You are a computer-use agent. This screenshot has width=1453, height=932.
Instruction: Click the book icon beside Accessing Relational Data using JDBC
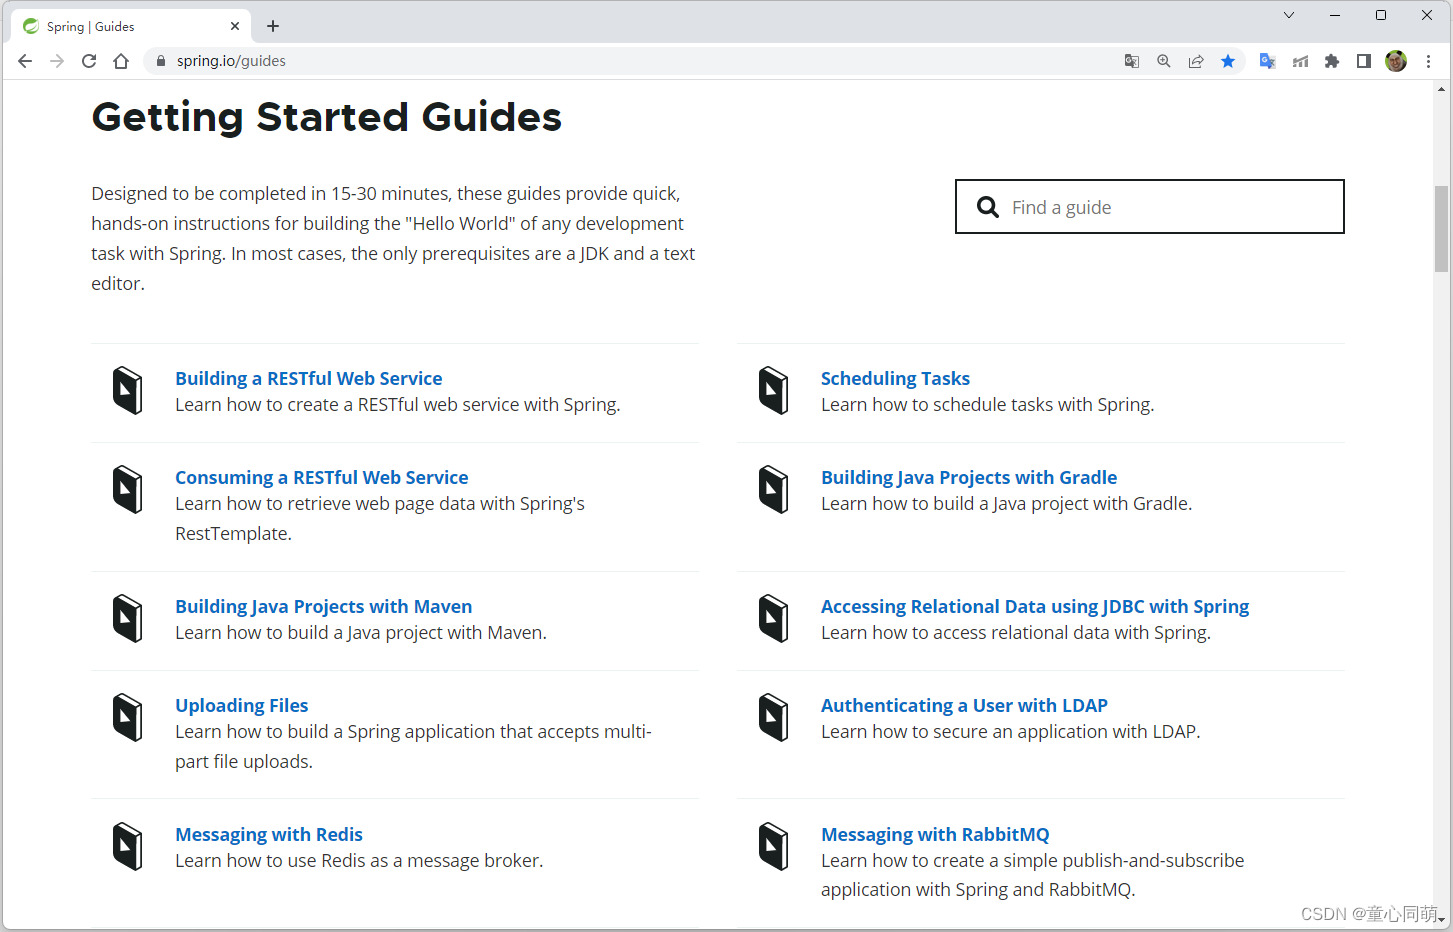click(x=774, y=618)
